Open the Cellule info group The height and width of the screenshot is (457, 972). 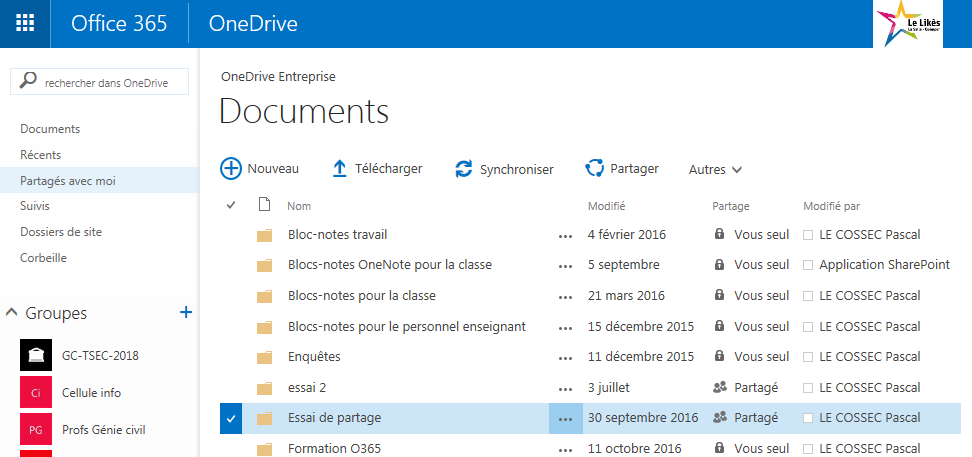(92, 393)
